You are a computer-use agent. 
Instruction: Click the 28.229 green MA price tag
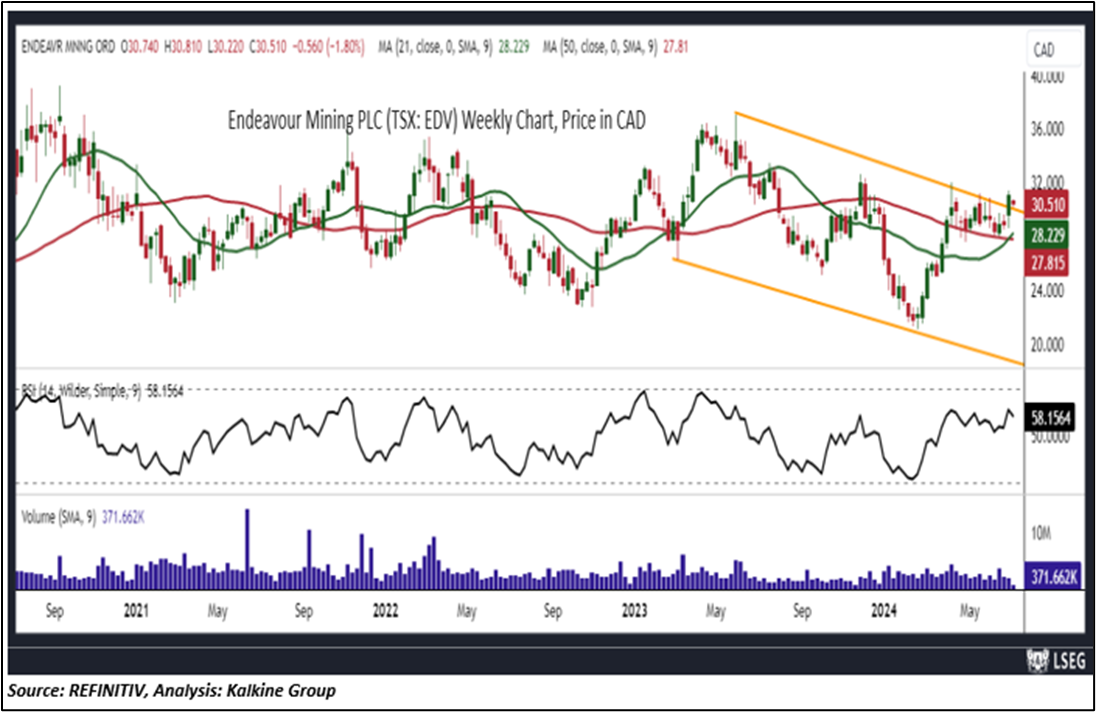point(1047,235)
